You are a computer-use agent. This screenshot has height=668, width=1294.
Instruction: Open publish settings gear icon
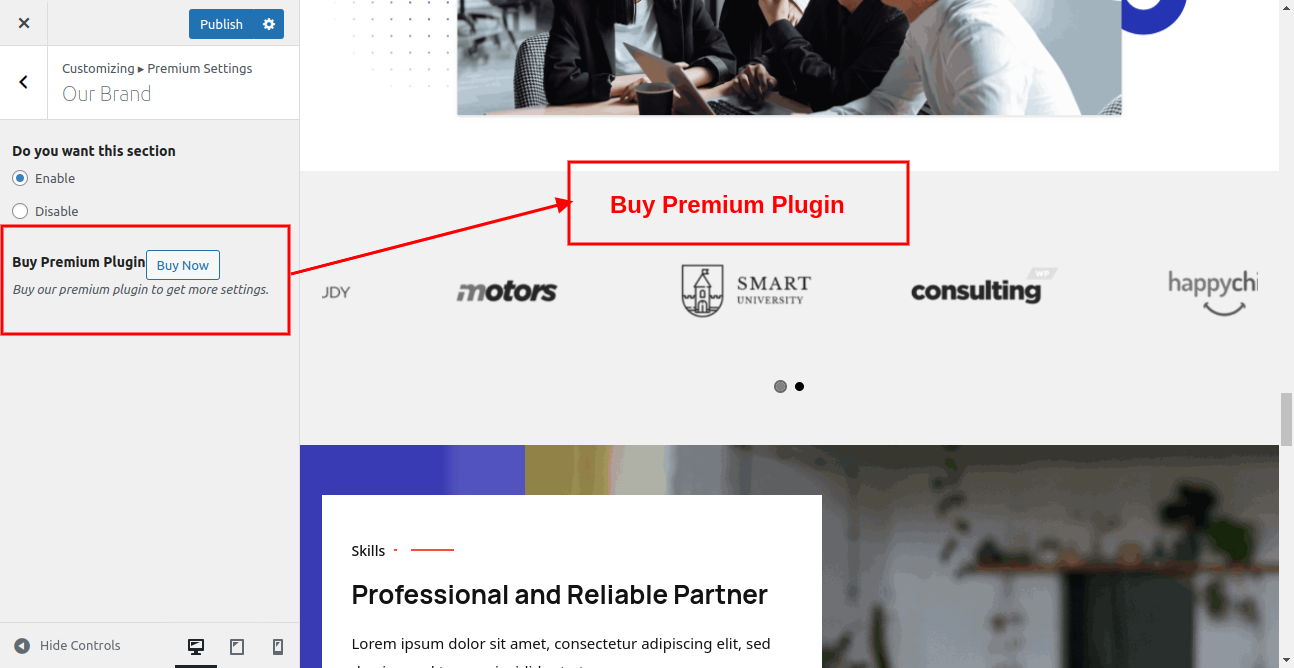pos(269,24)
